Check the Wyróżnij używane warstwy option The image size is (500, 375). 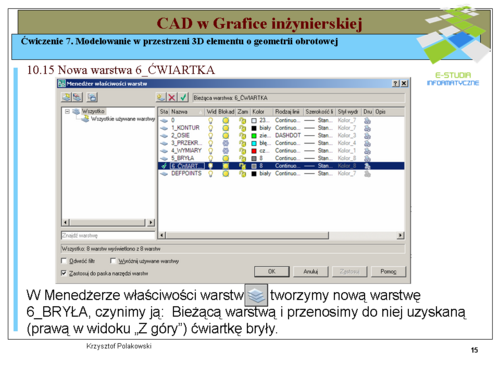[113, 261]
